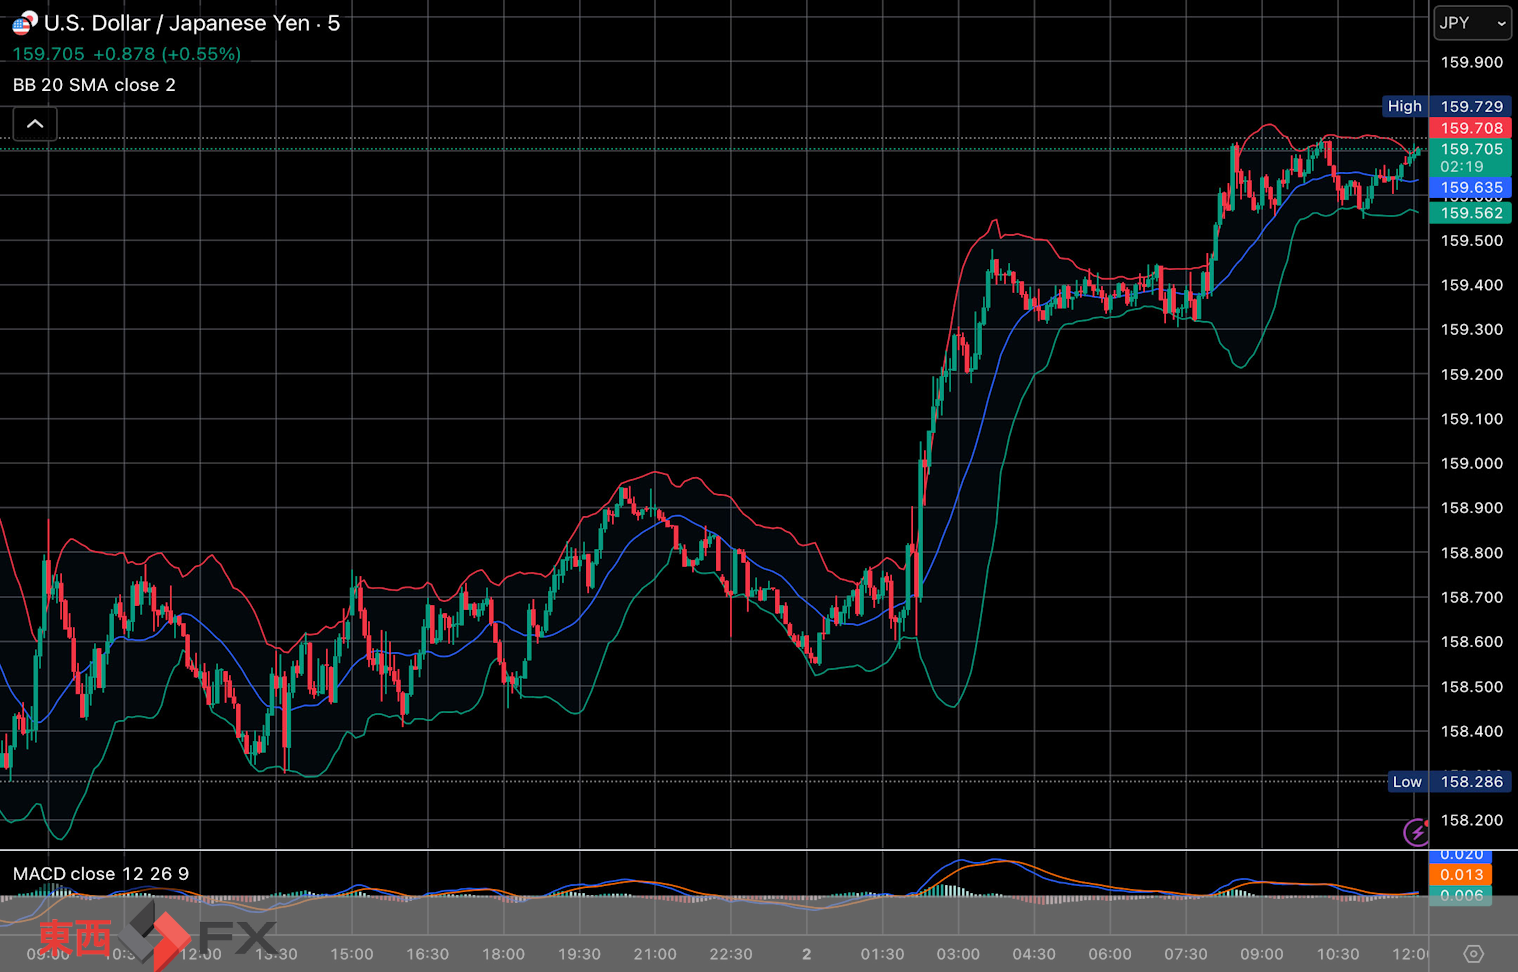Click the green 159.562 lower band label
The height and width of the screenshot is (972, 1518).
[1471, 213]
